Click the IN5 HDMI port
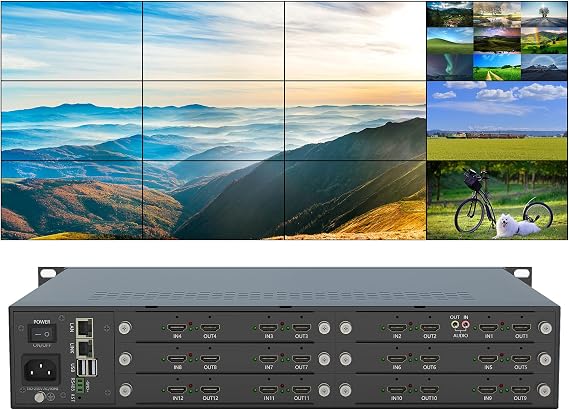 click(x=488, y=359)
